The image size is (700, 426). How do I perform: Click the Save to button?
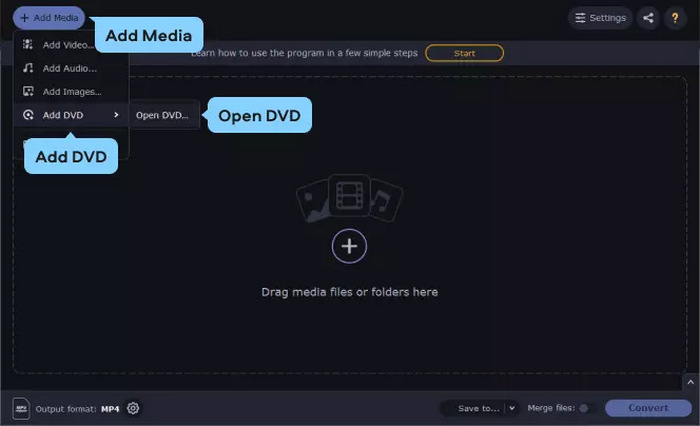pyautogui.click(x=479, y=409)
